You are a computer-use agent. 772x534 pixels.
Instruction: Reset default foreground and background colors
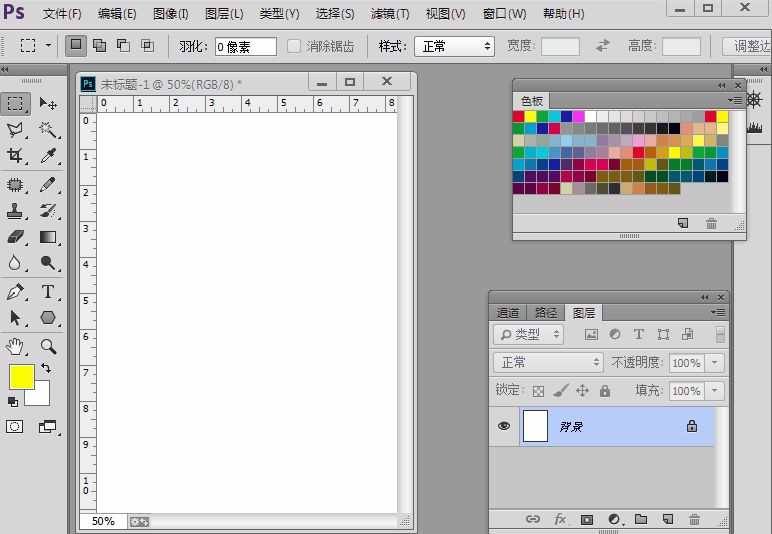(x=13, y=402)
